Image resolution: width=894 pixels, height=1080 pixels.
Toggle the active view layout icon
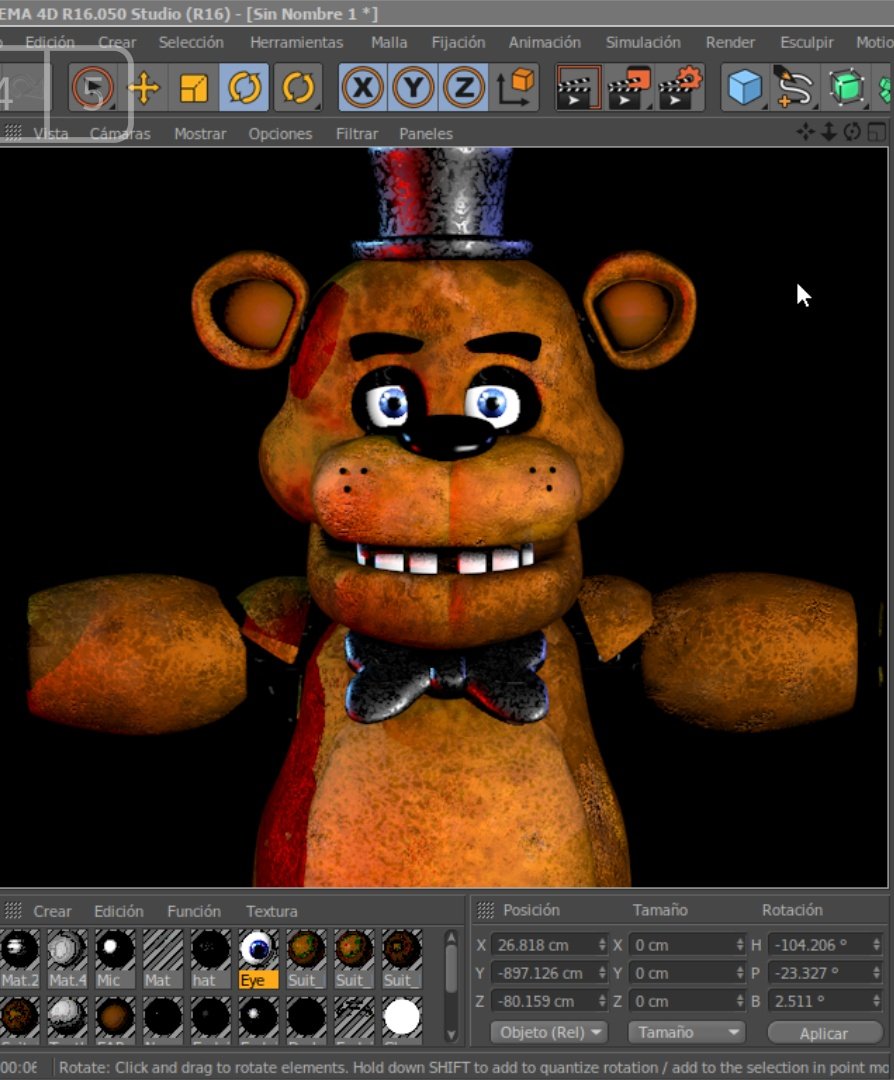click(876, 132)
